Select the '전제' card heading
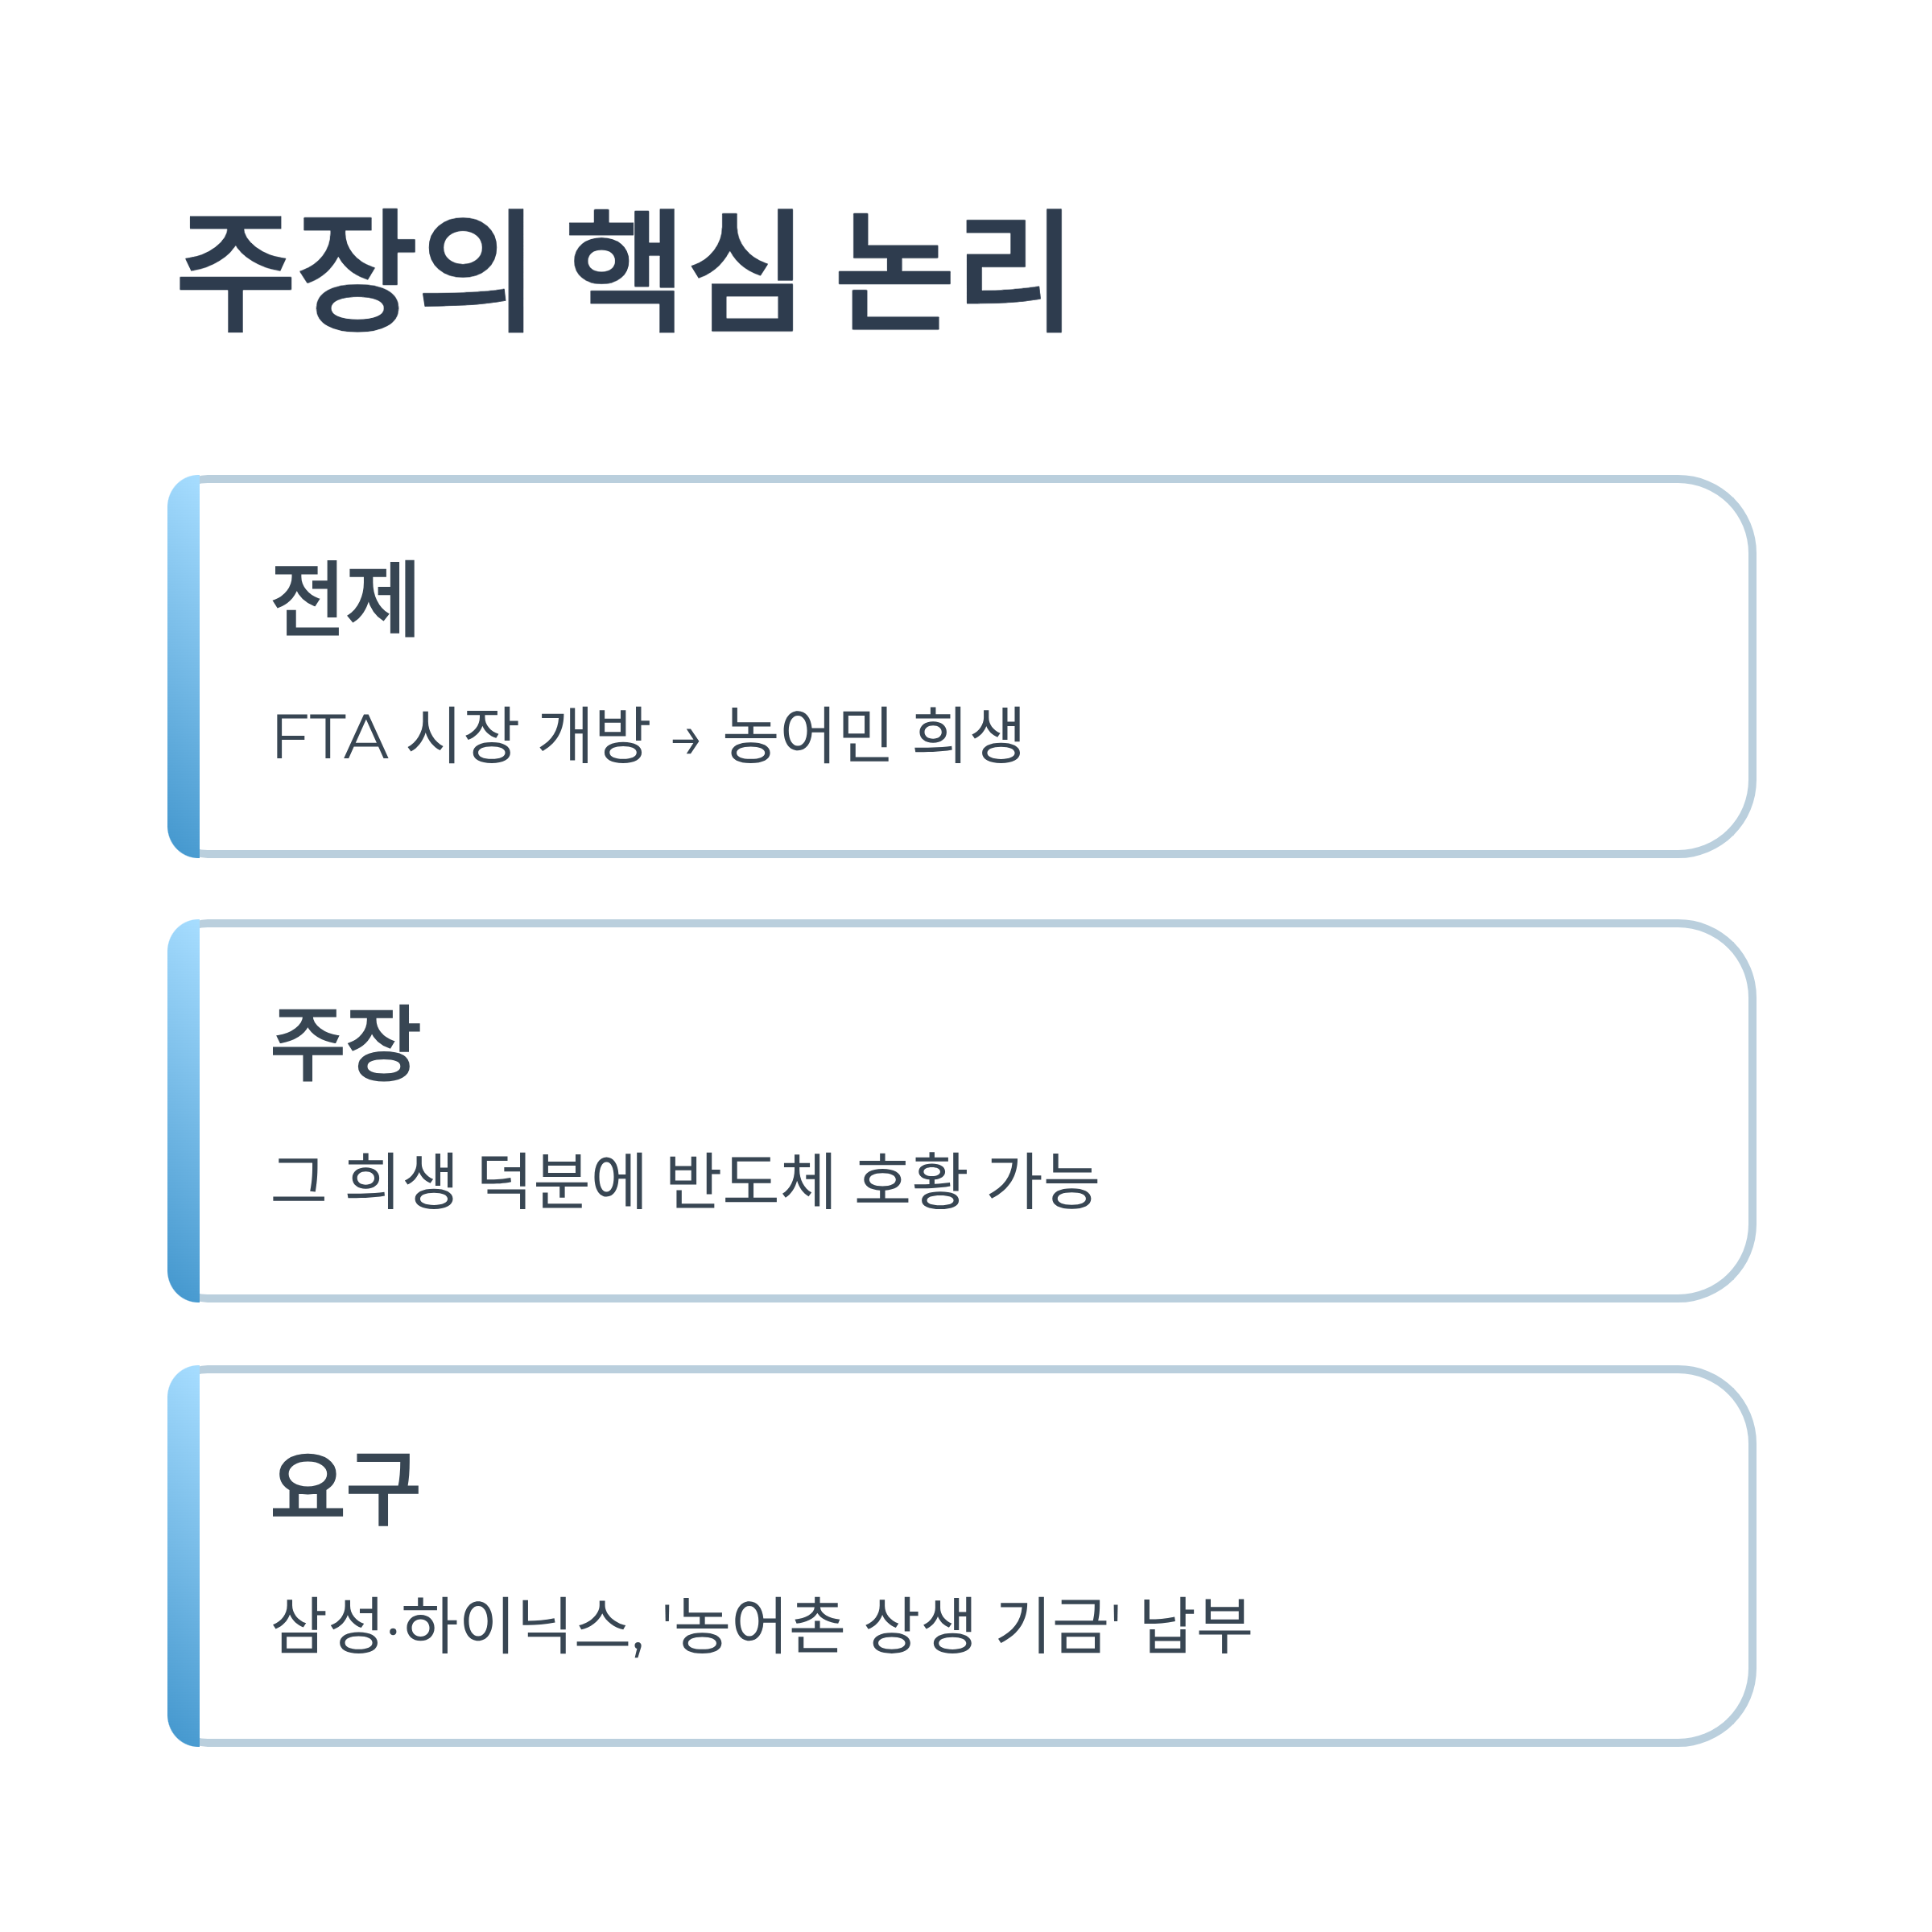Screen dimensions: 1932x1932 345,599
